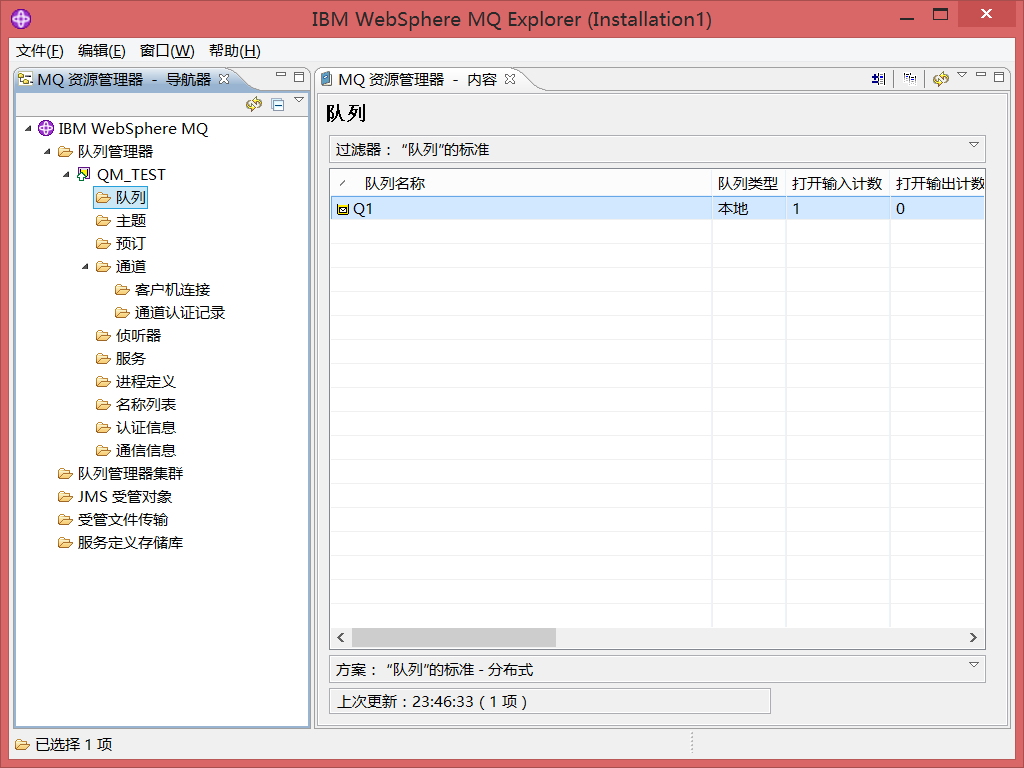Click first blue compare icon in content toolbar
The image size is (1024, 768).
click(x=878, y=79)
